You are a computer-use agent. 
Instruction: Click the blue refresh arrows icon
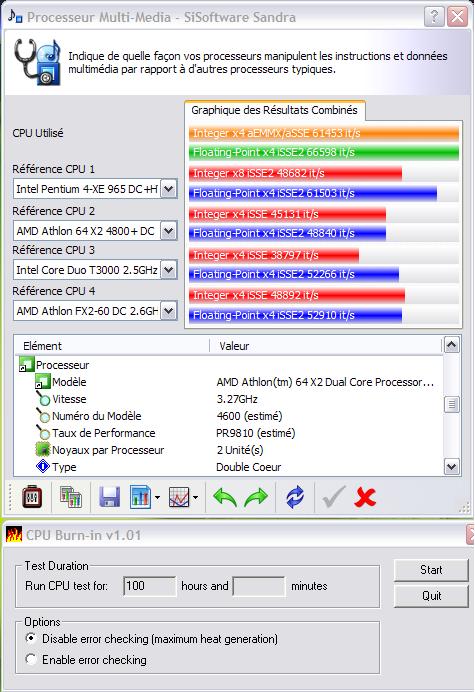coord(295,497)
